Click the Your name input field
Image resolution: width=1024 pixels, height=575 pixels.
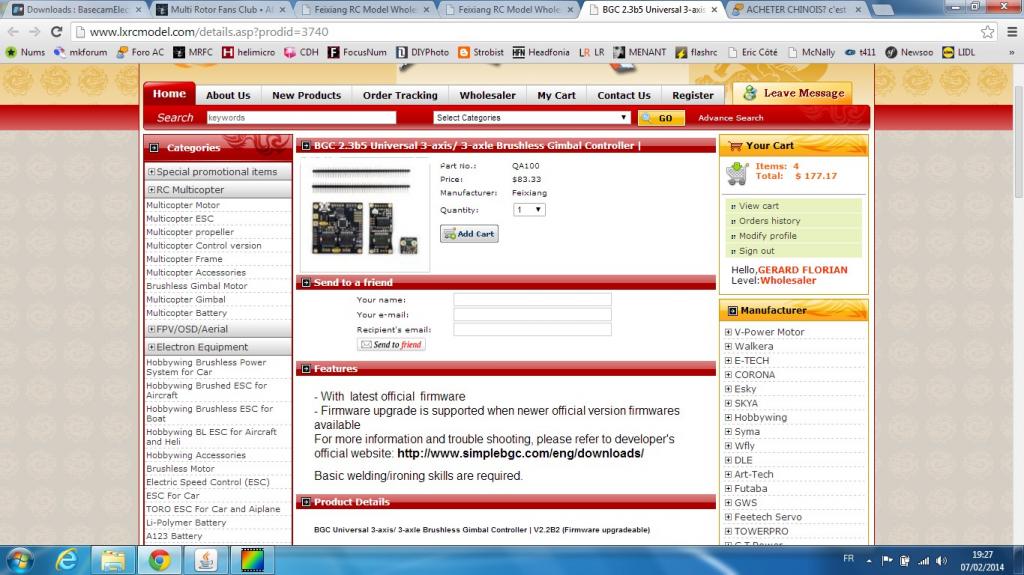(x=532, y=300)
